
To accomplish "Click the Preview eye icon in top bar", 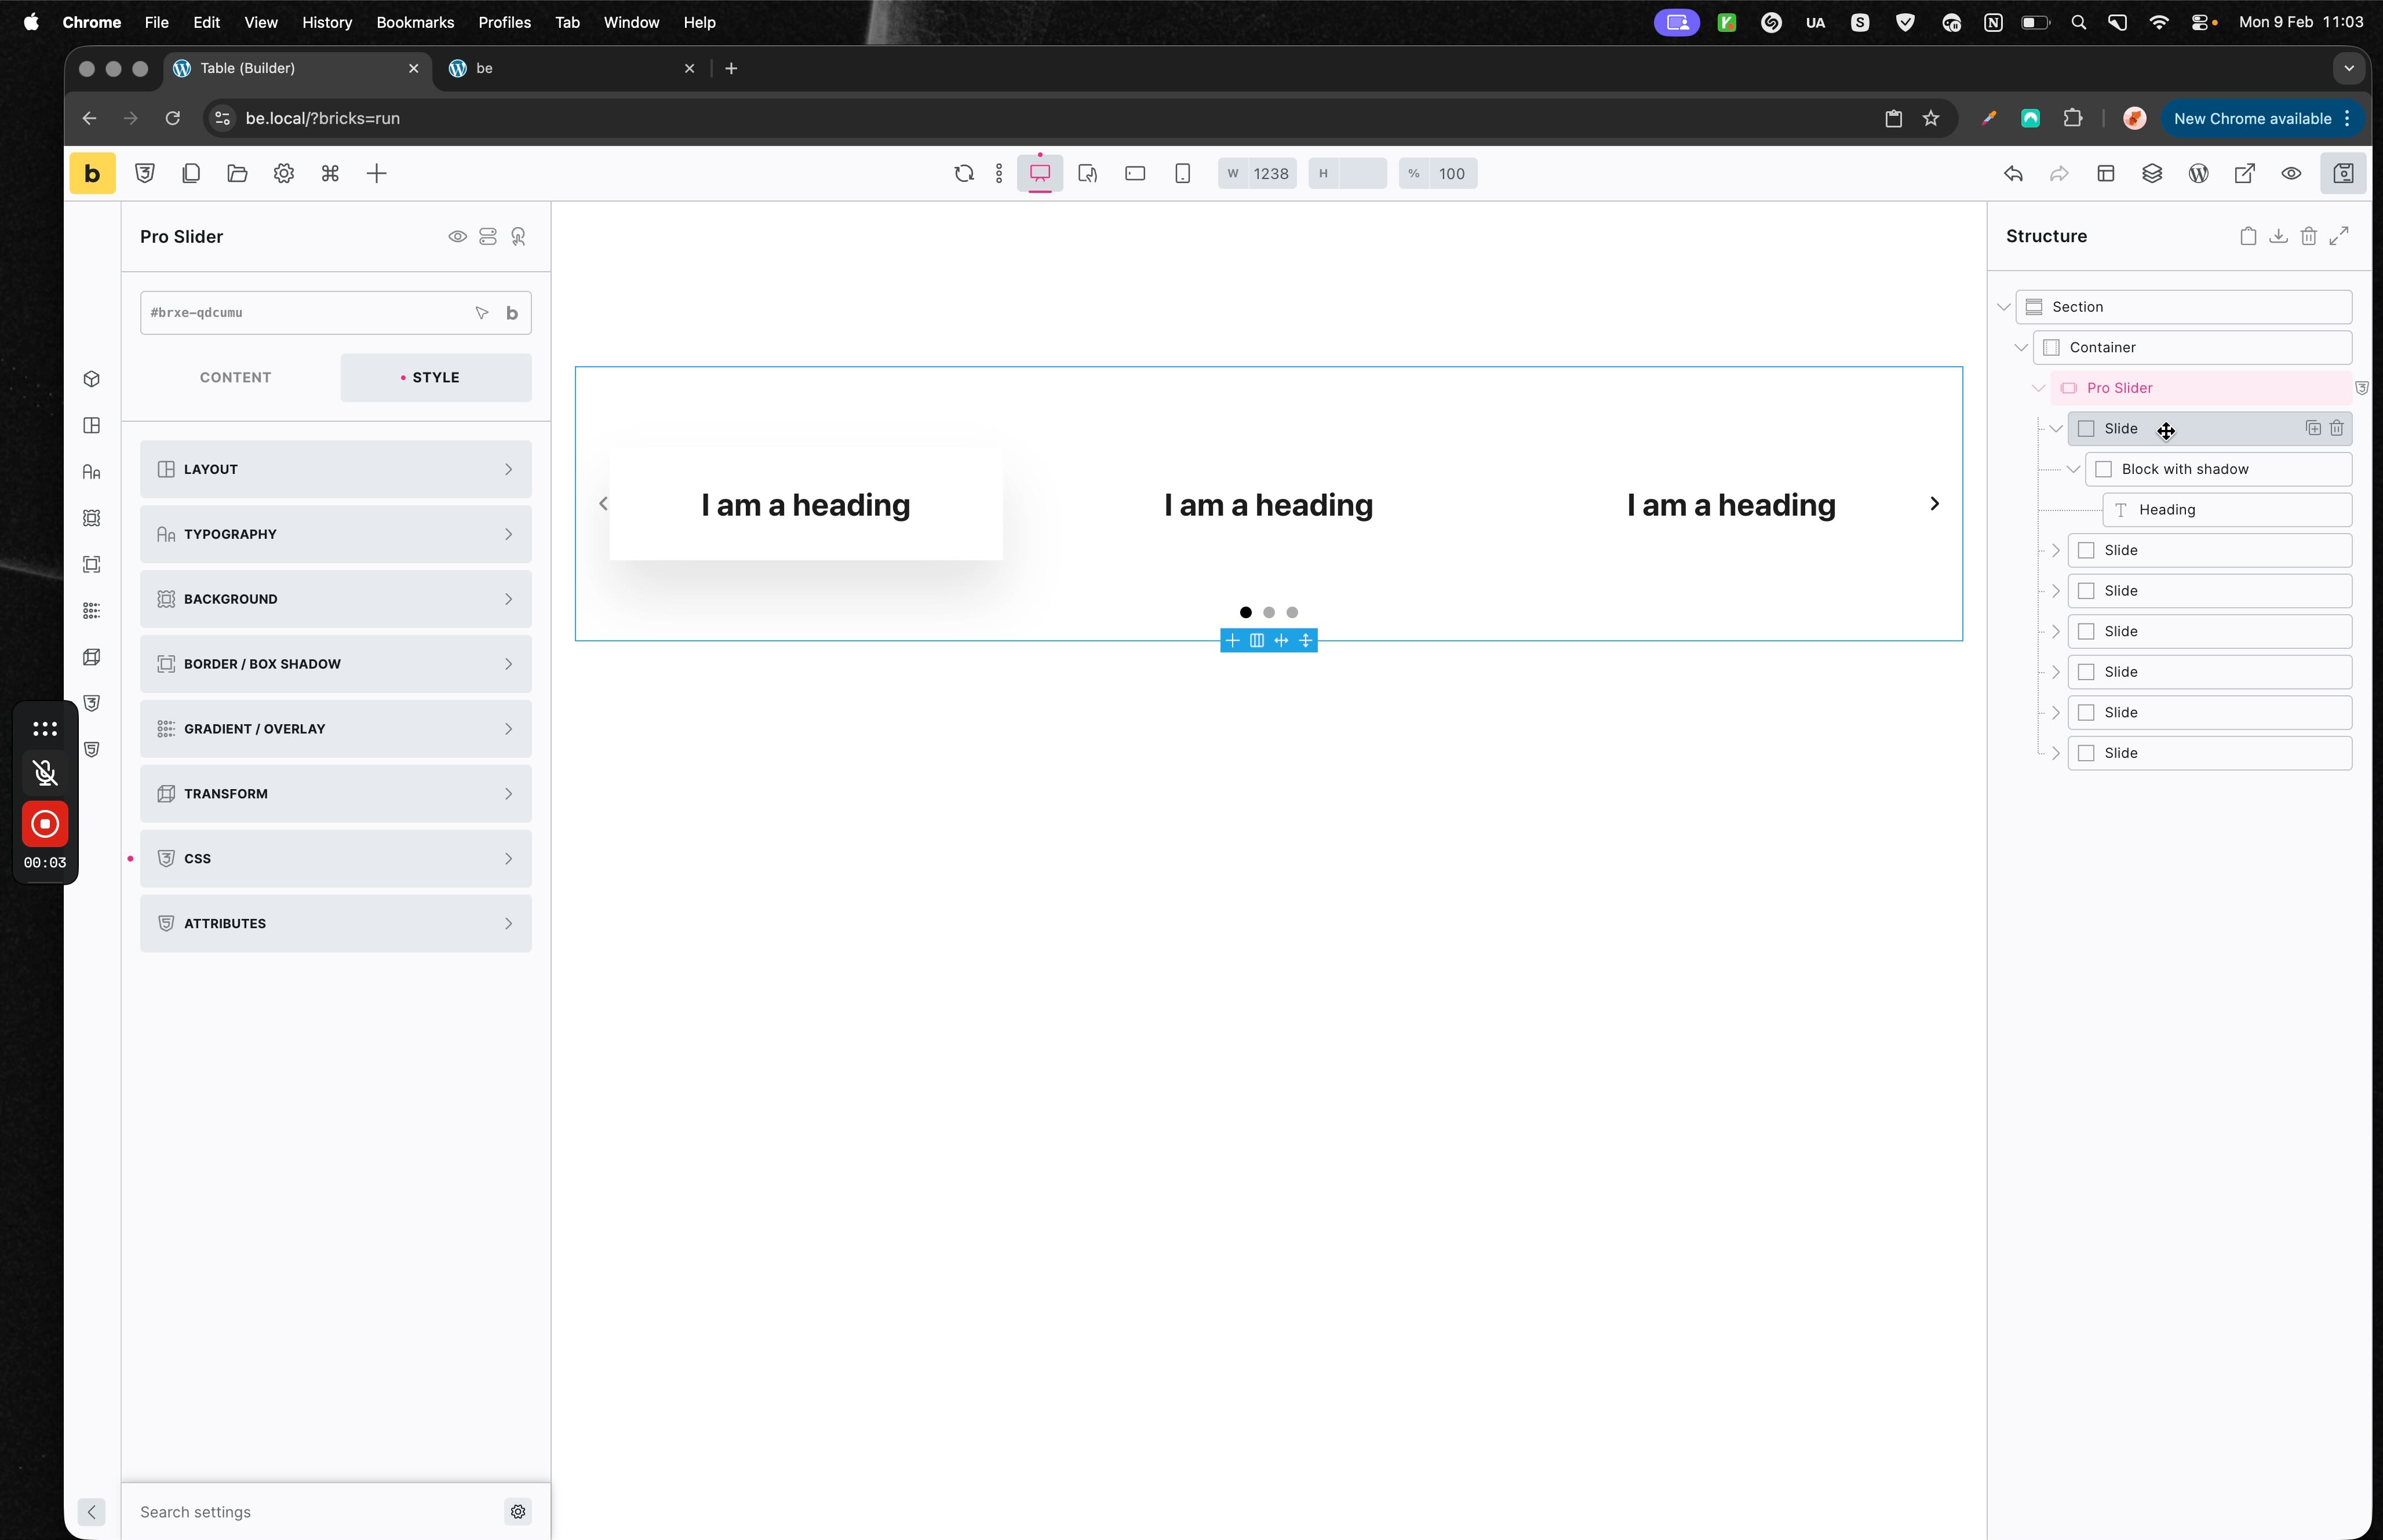I will pos(2291,174).
